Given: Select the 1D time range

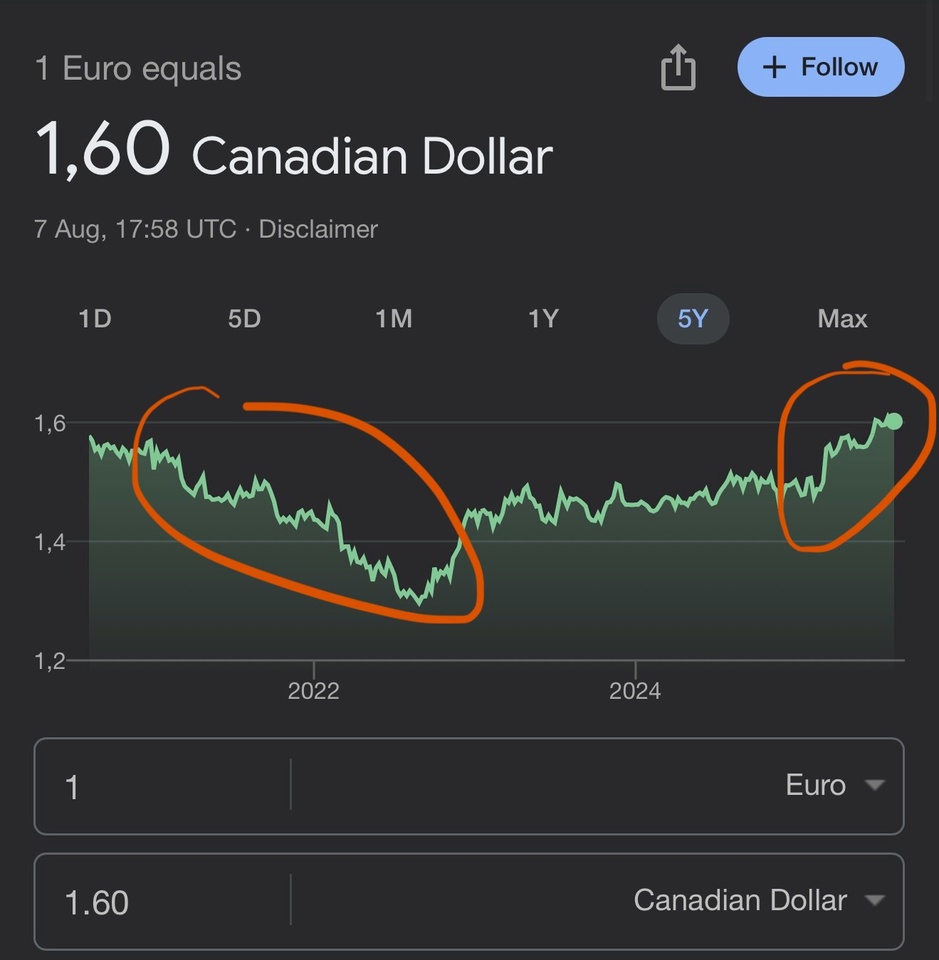Looking at the screenshot, I should (x=95, y=319).
